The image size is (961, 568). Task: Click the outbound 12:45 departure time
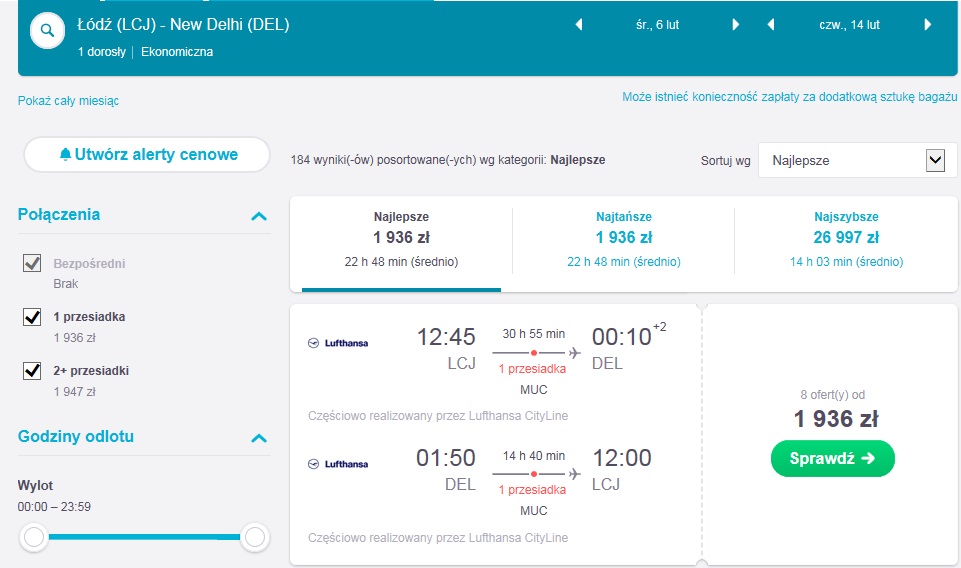point(446,337)
